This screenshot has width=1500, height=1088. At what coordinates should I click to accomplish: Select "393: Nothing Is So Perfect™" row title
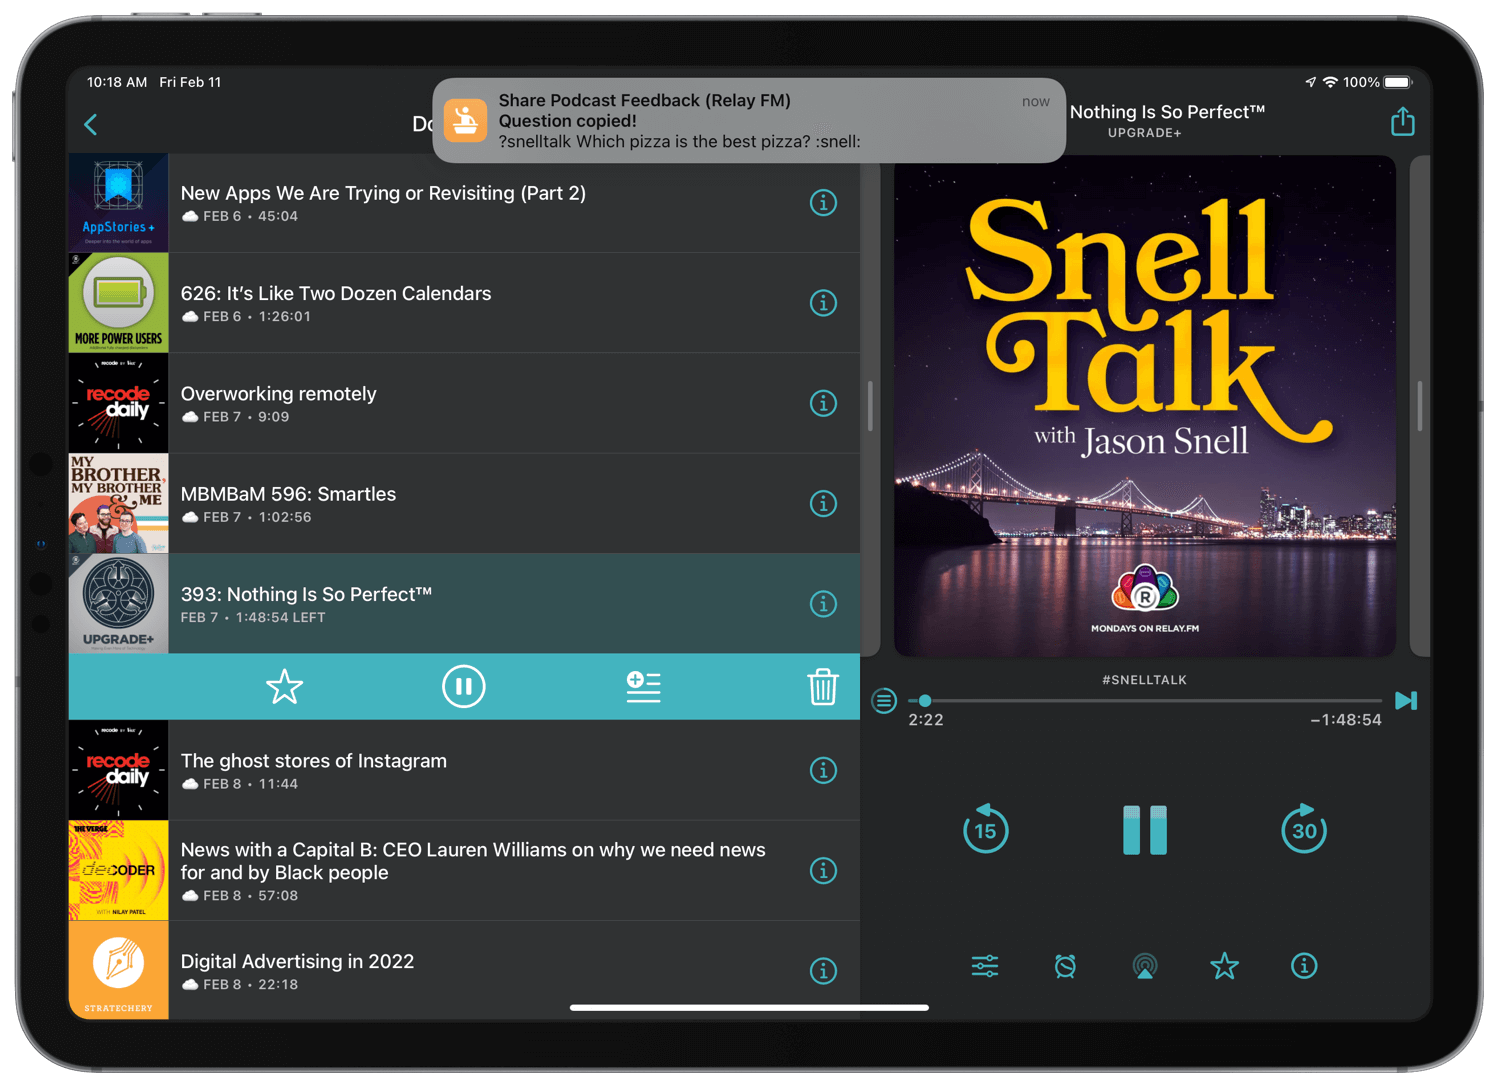[306, 594]
